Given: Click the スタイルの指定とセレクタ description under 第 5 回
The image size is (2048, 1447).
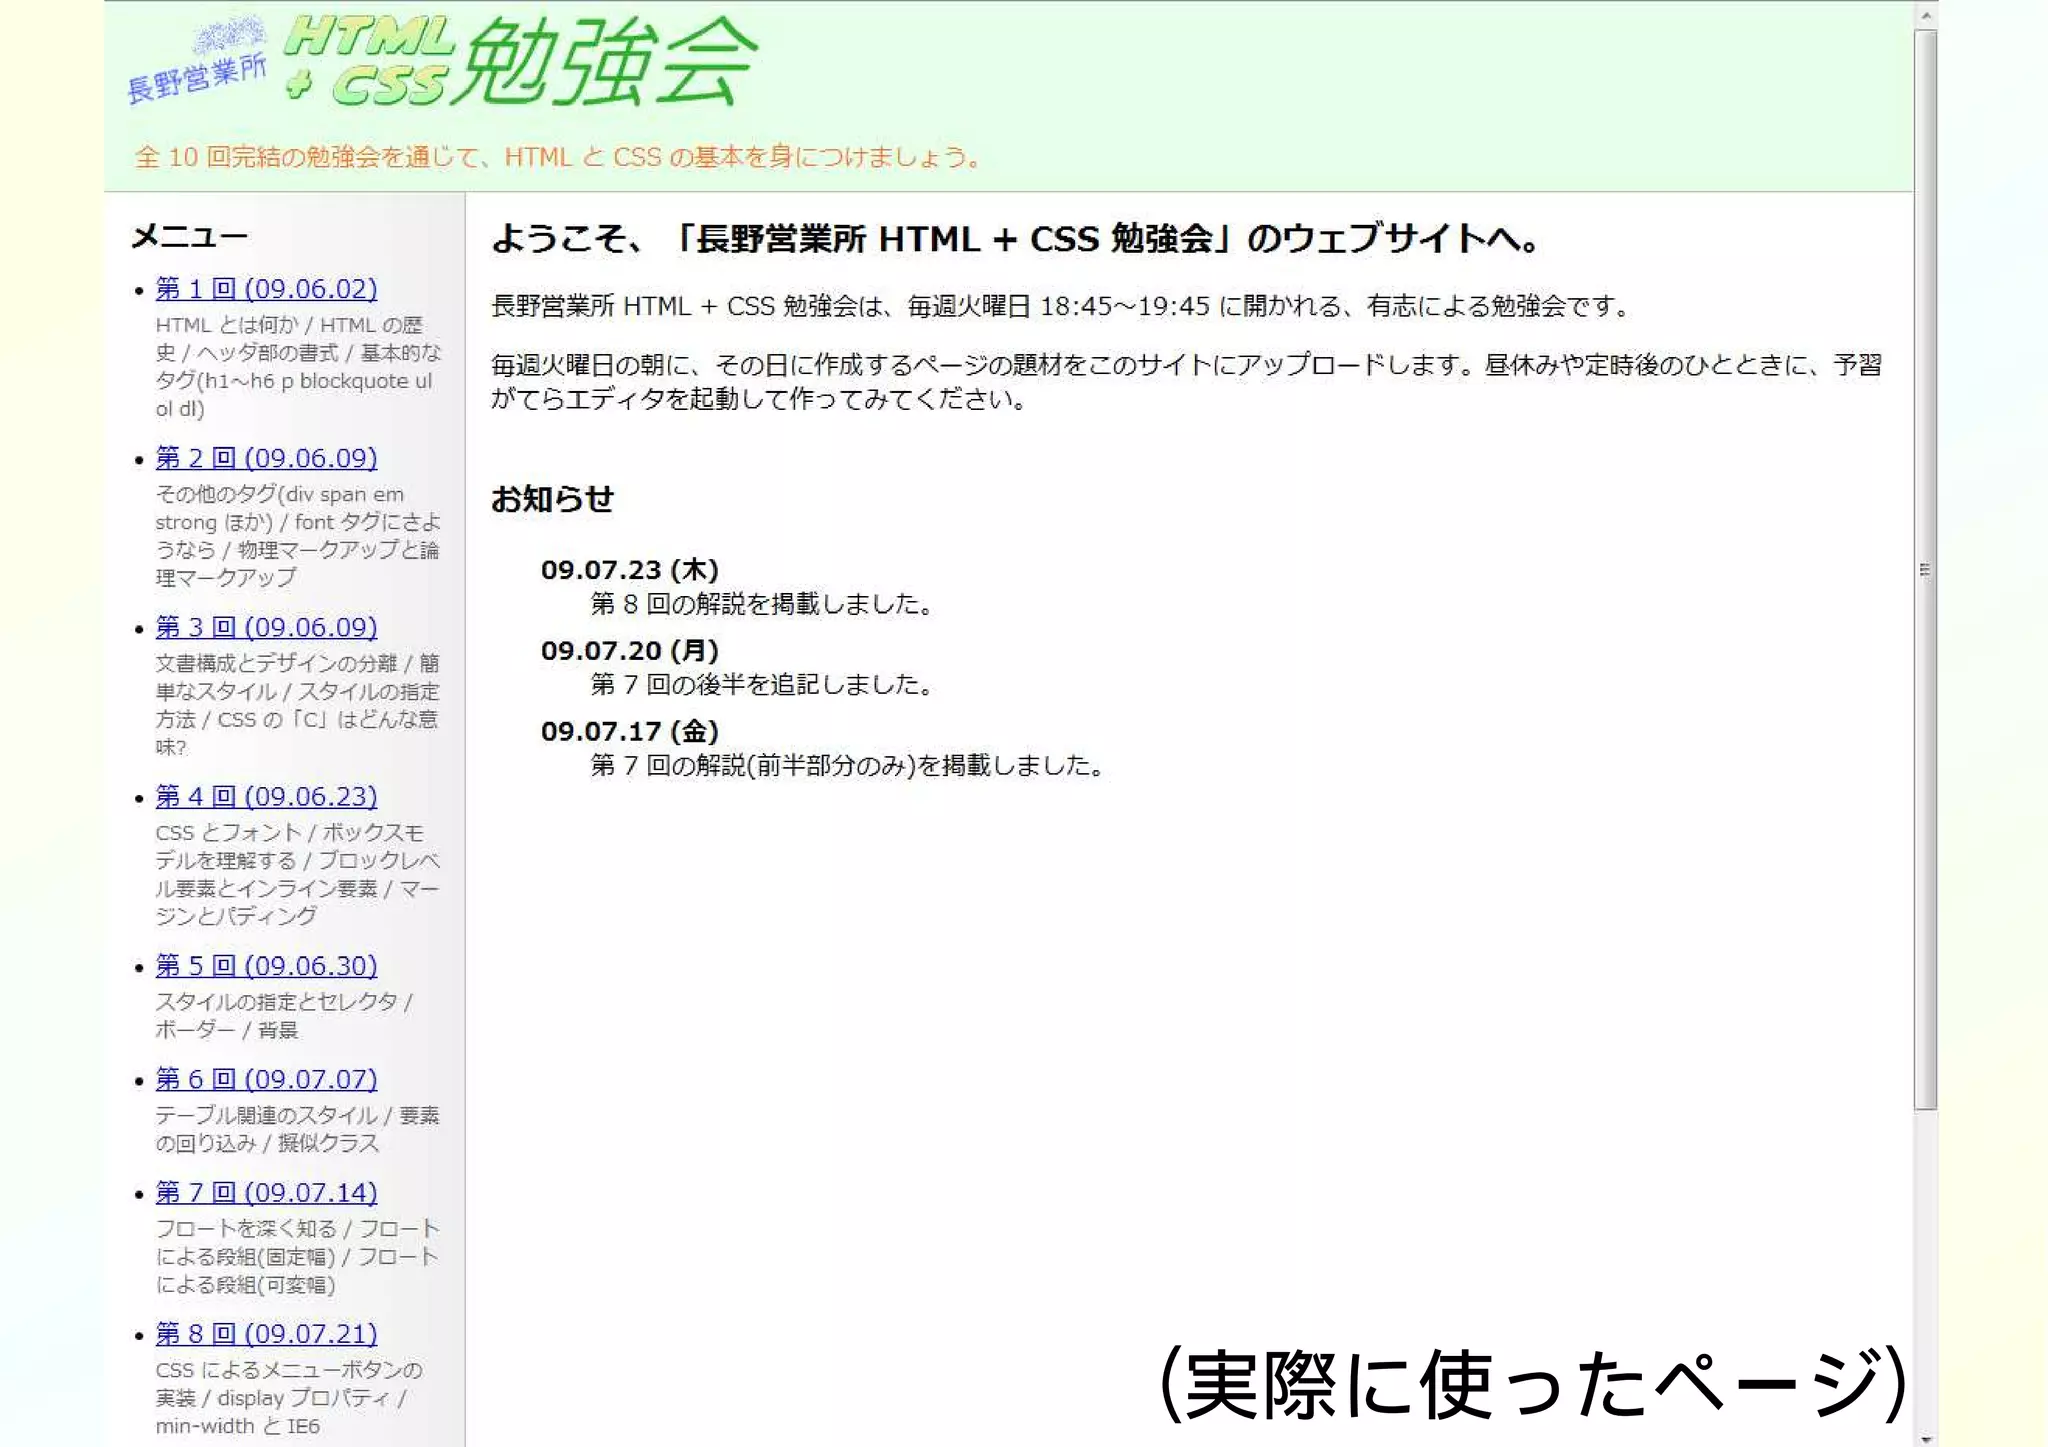Looking at the screenshot, I should 284,1016.
